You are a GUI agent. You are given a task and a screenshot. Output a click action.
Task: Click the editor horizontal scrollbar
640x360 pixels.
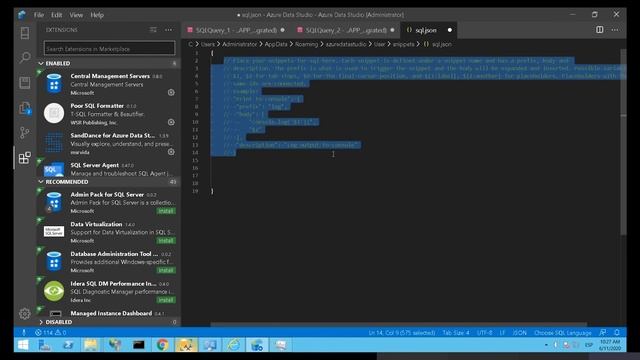pyautogui.click(x=399, y=324)
